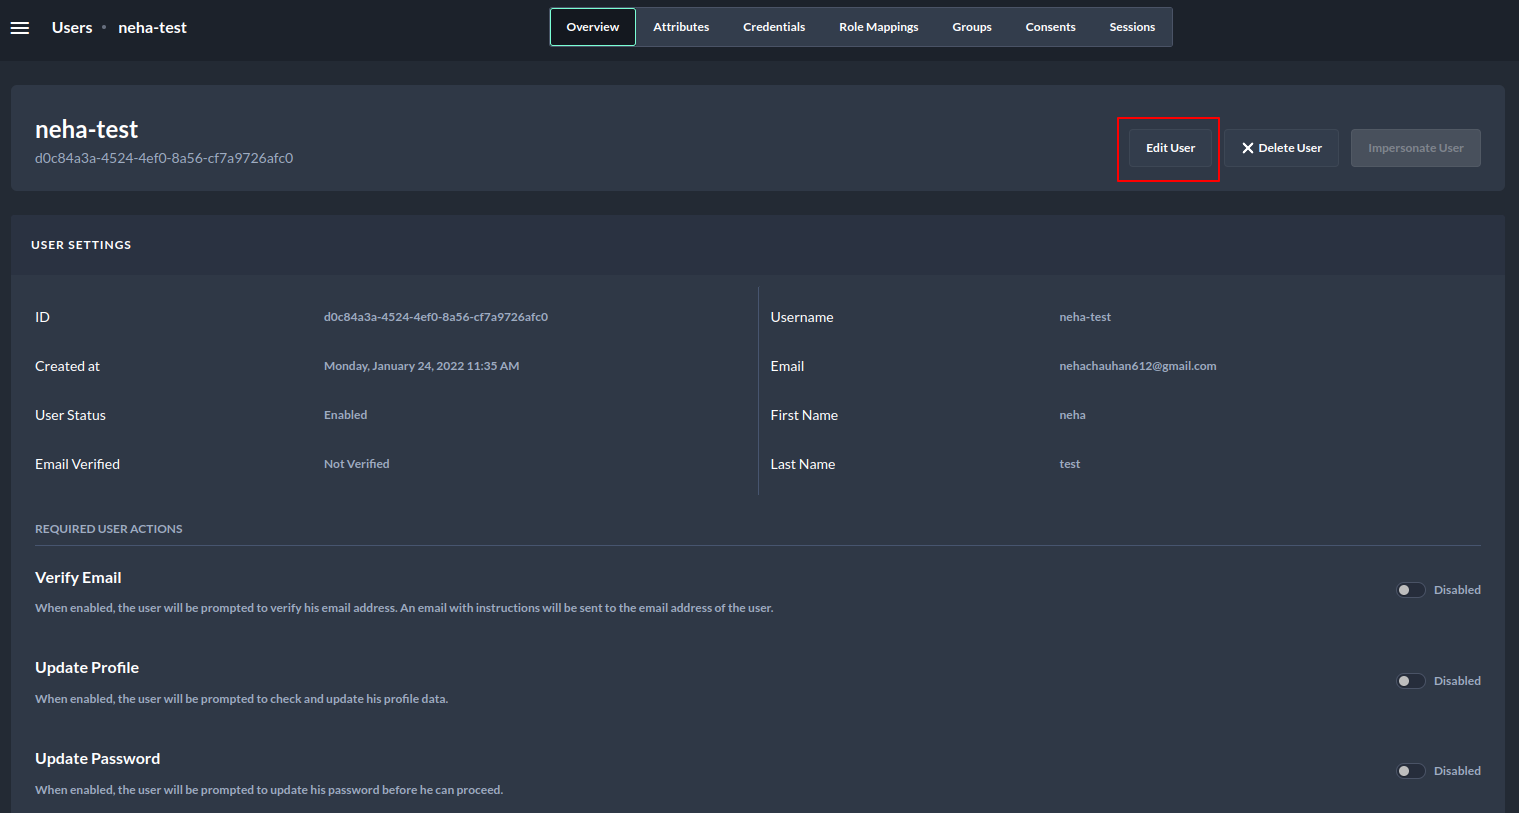
Task: Switch to the Attributes tab
Action: (x=681, y=27)
